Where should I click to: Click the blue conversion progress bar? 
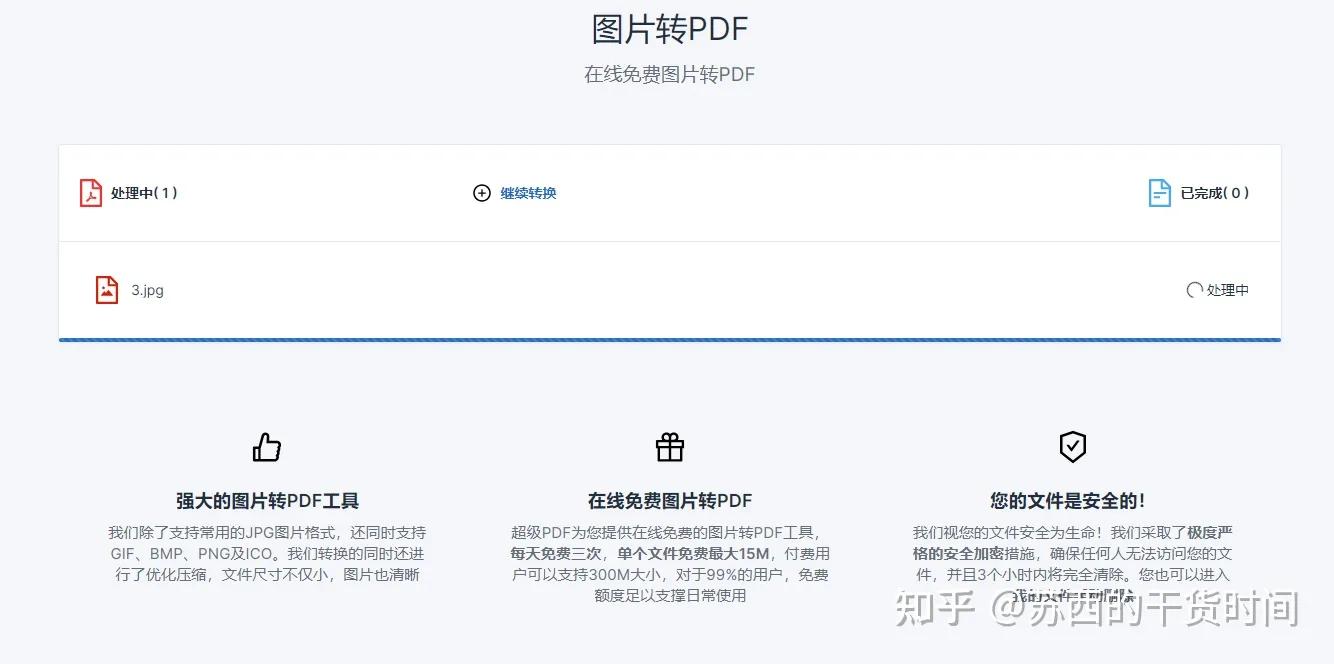coord(669,340)
